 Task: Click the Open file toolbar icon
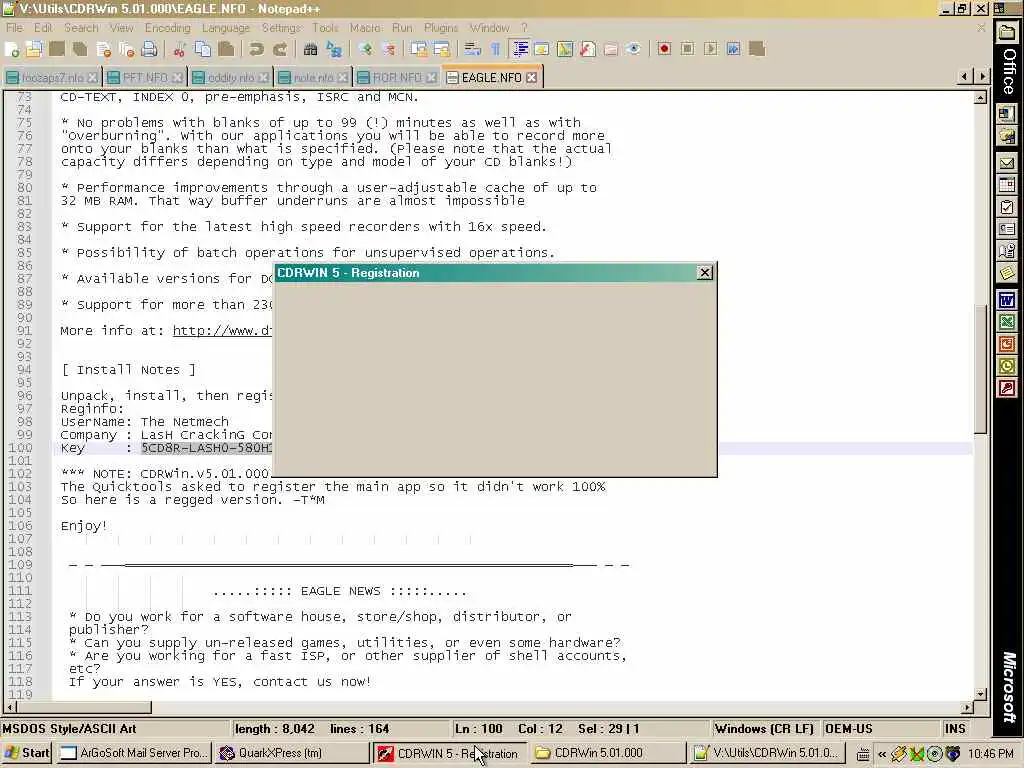click(x=34, y=50)
